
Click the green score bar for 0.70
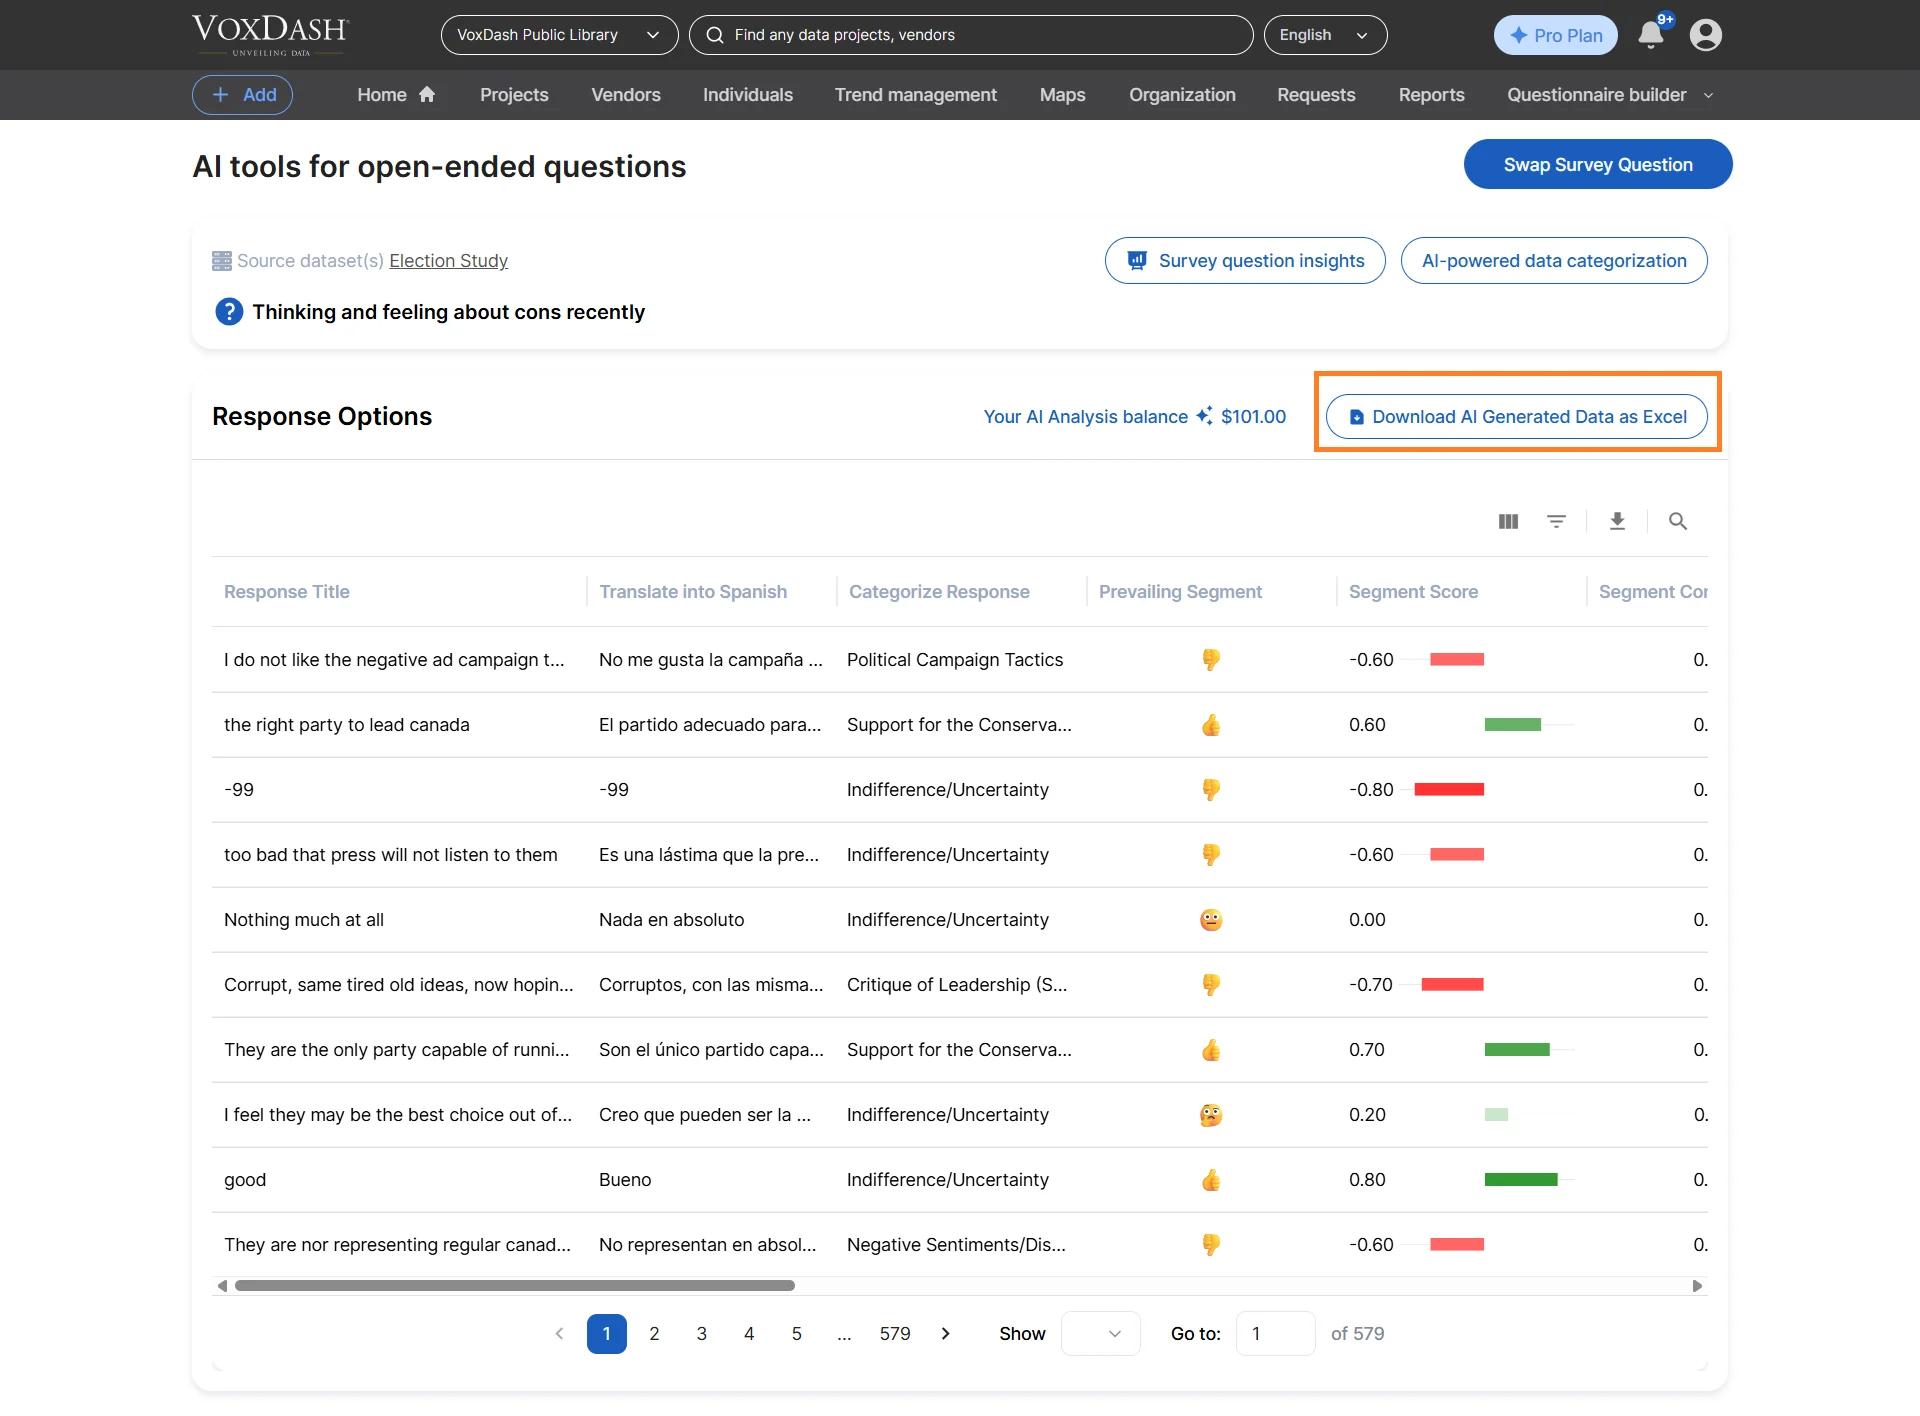coord(1517,1050)
